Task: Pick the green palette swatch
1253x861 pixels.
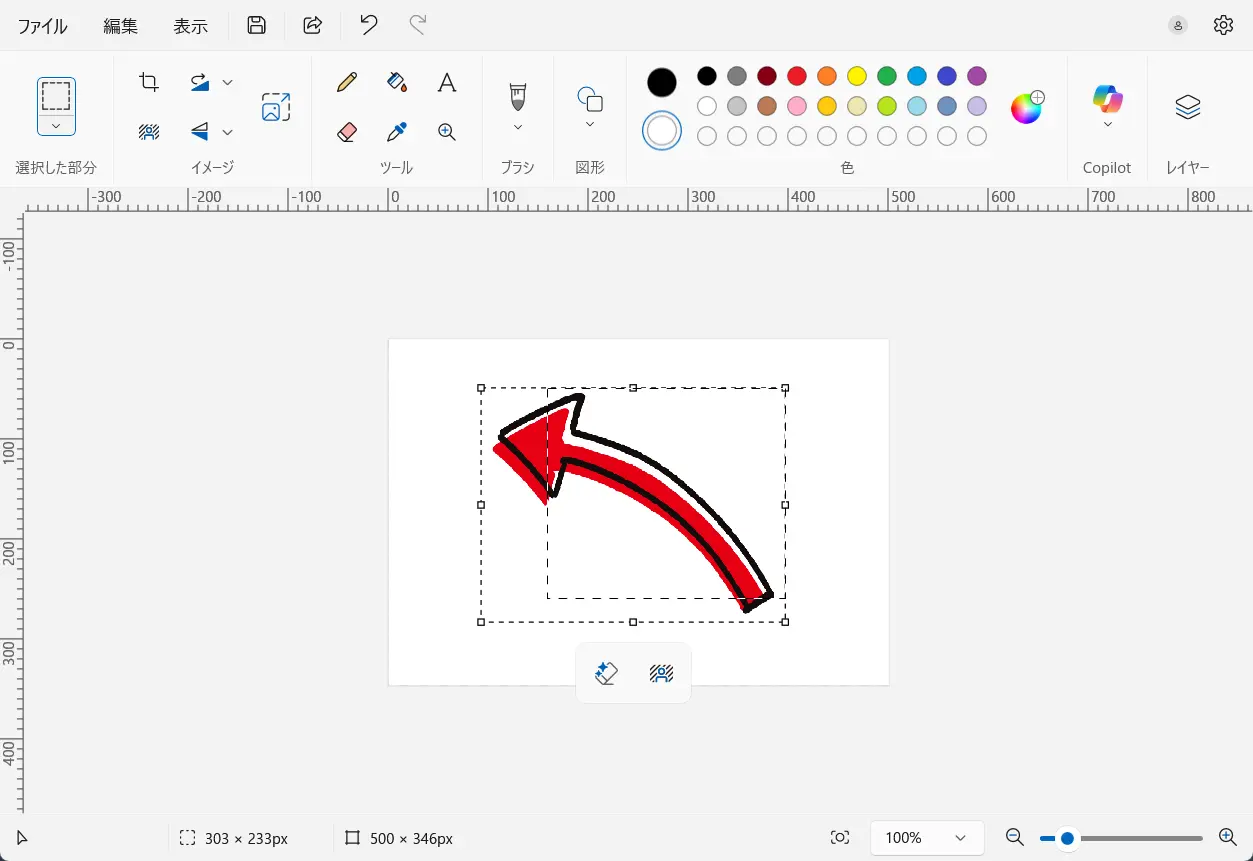Action: pyautogui.click(x=887, y=76)
